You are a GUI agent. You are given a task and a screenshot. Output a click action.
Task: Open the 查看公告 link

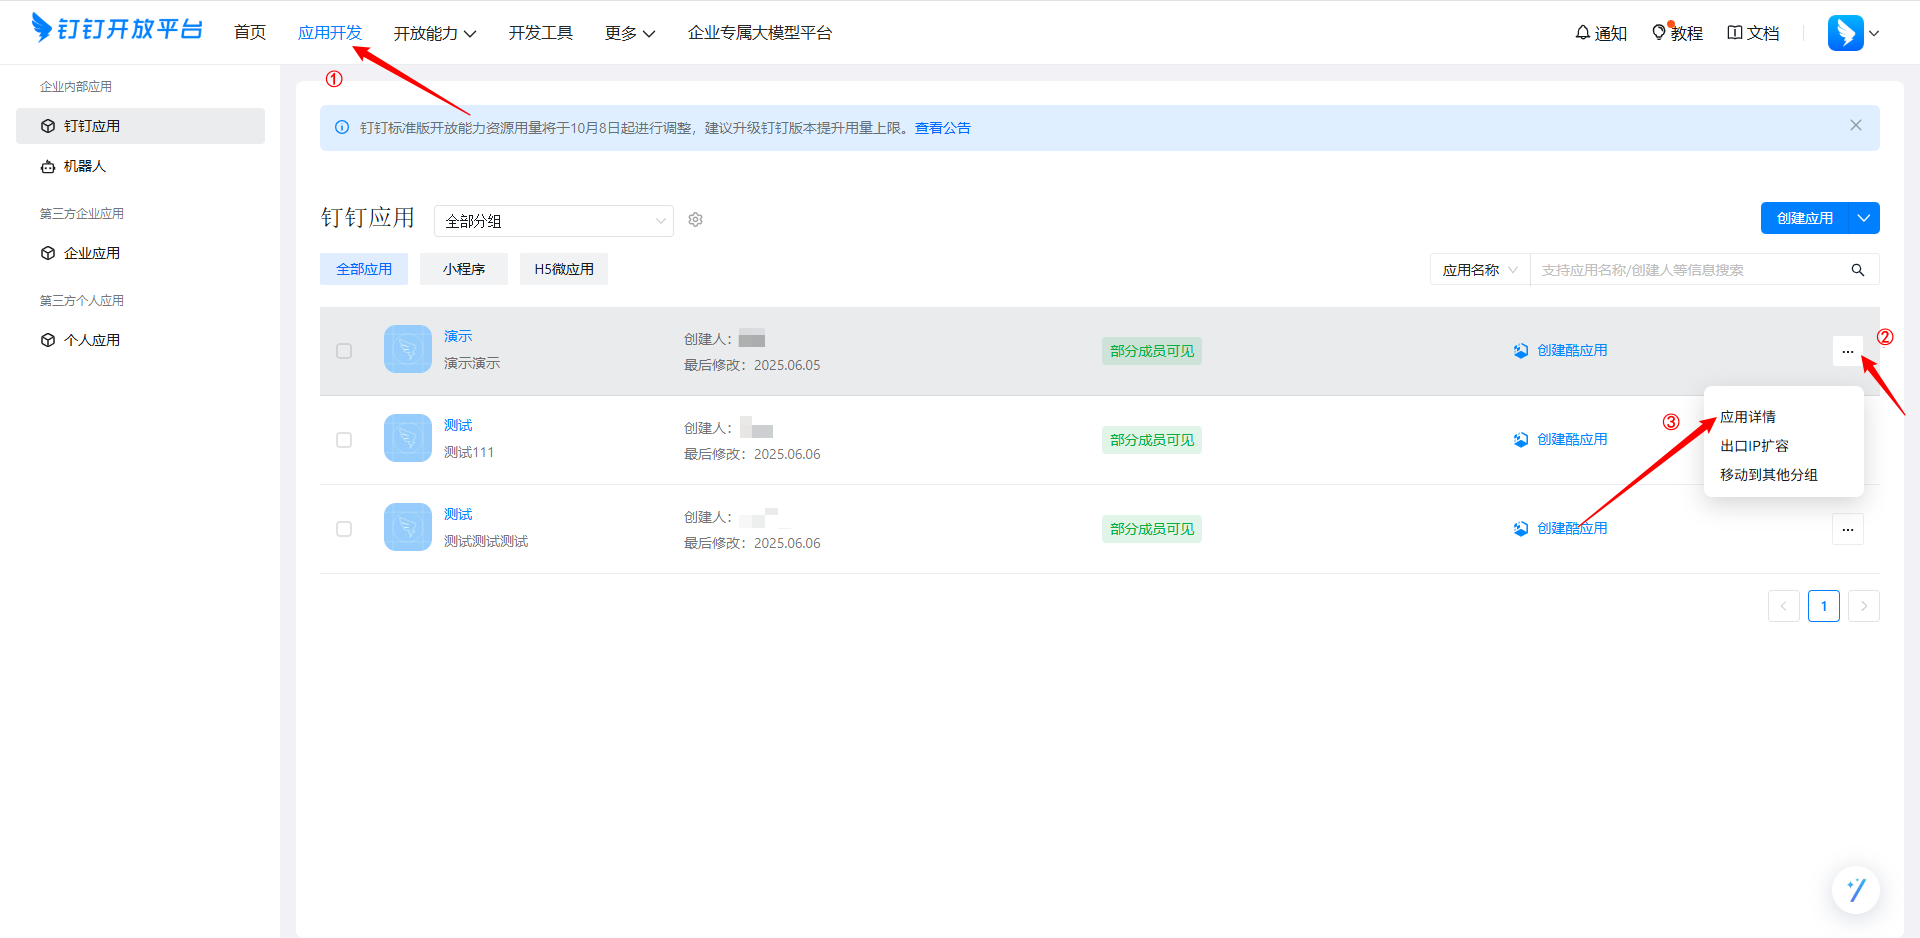pos(943,128)
